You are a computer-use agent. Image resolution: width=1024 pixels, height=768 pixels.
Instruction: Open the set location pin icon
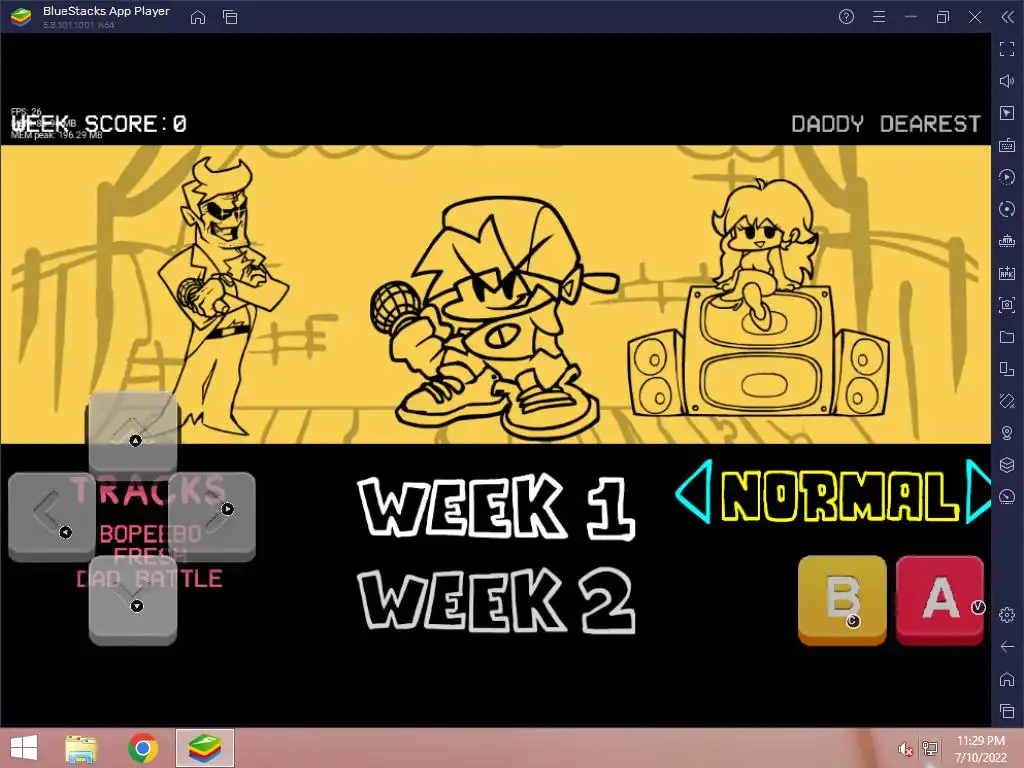coord(1006,433)
